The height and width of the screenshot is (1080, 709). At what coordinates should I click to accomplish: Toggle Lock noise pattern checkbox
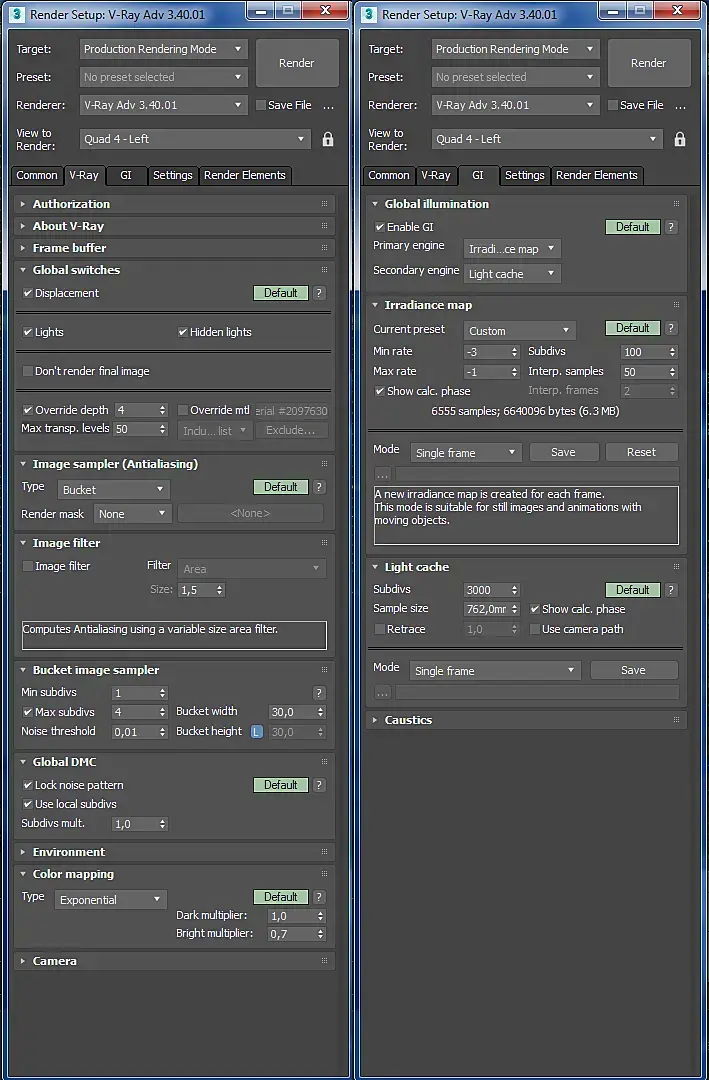point(28,785)
